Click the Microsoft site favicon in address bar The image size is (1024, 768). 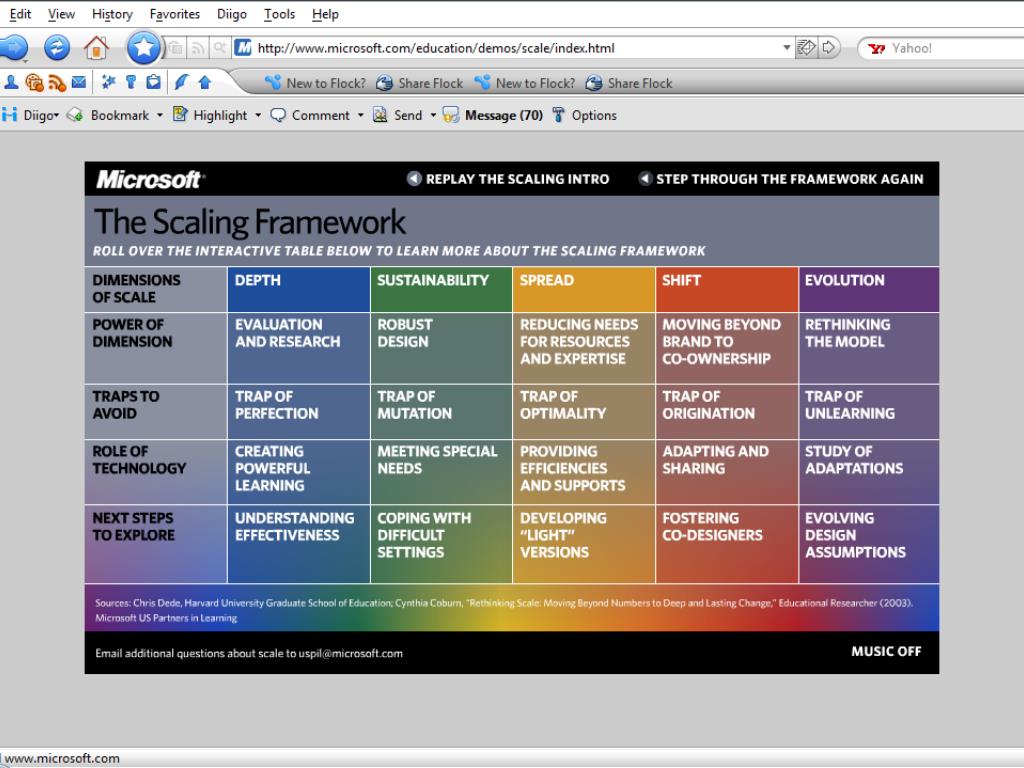coord(244,48)
